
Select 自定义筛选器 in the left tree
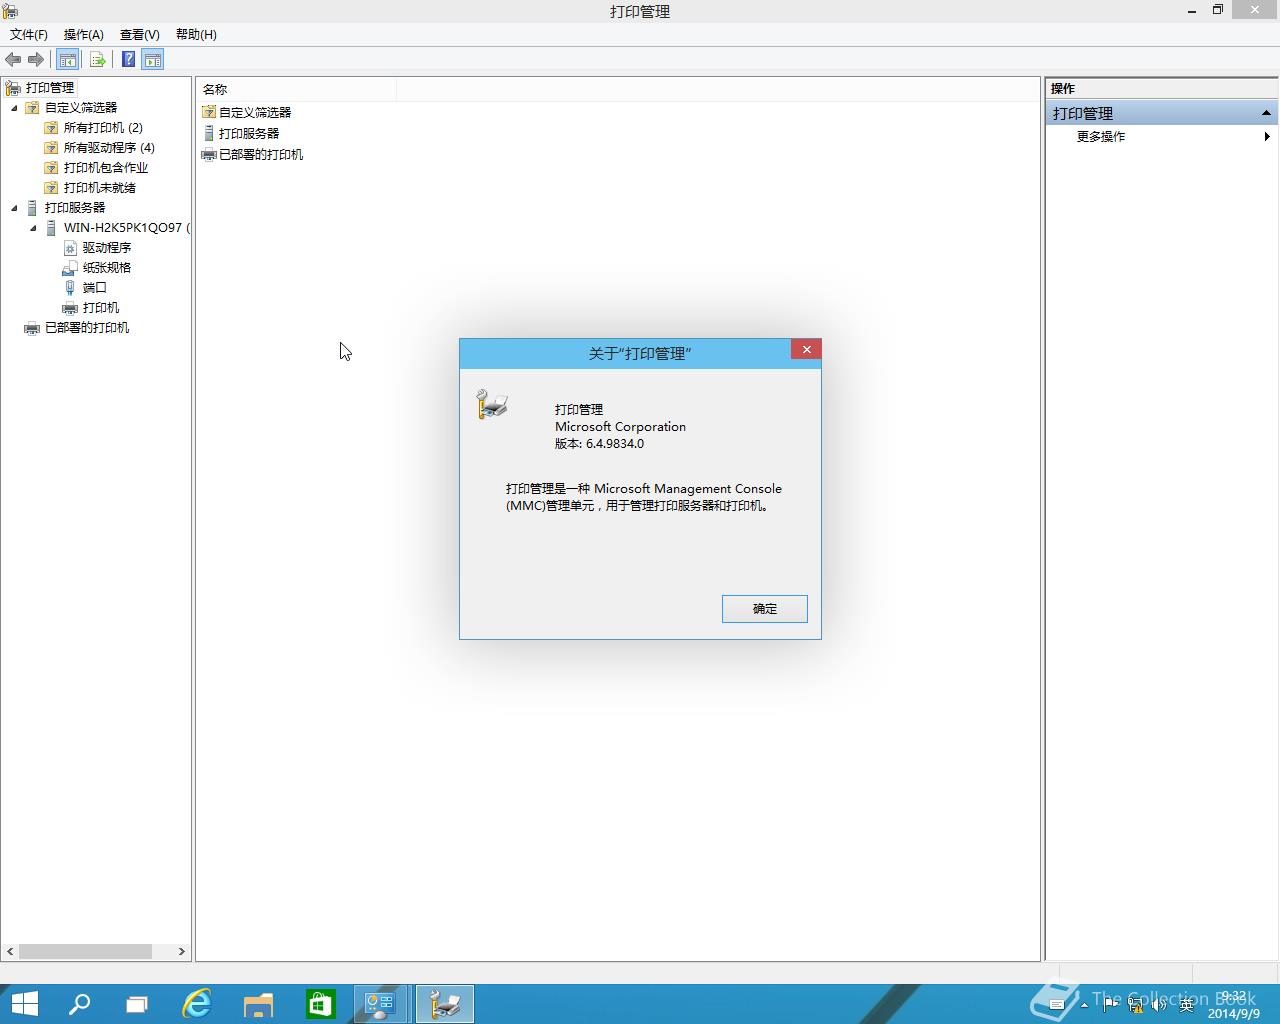click(x=81, y=108)
